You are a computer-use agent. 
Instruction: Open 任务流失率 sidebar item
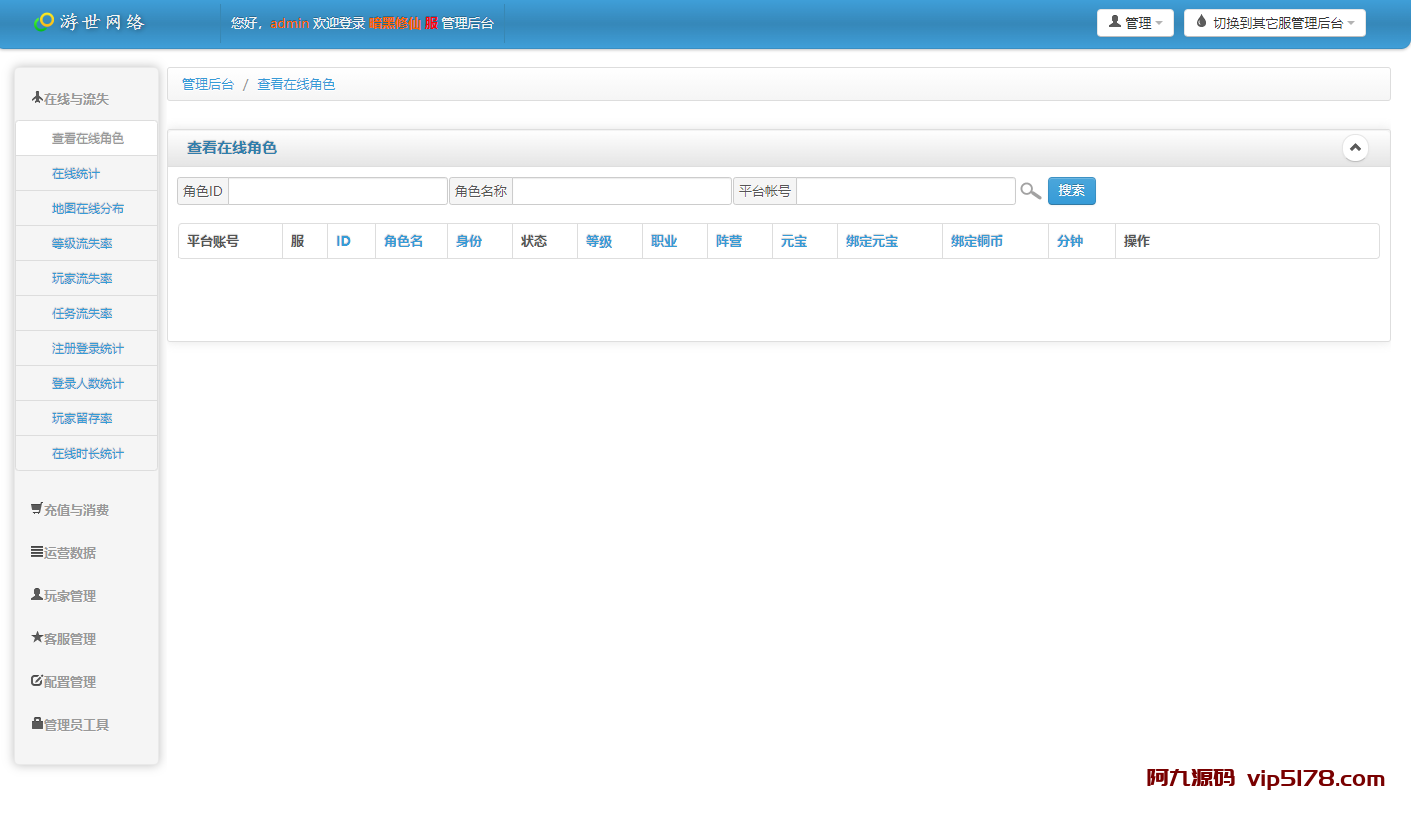[87, 313]
